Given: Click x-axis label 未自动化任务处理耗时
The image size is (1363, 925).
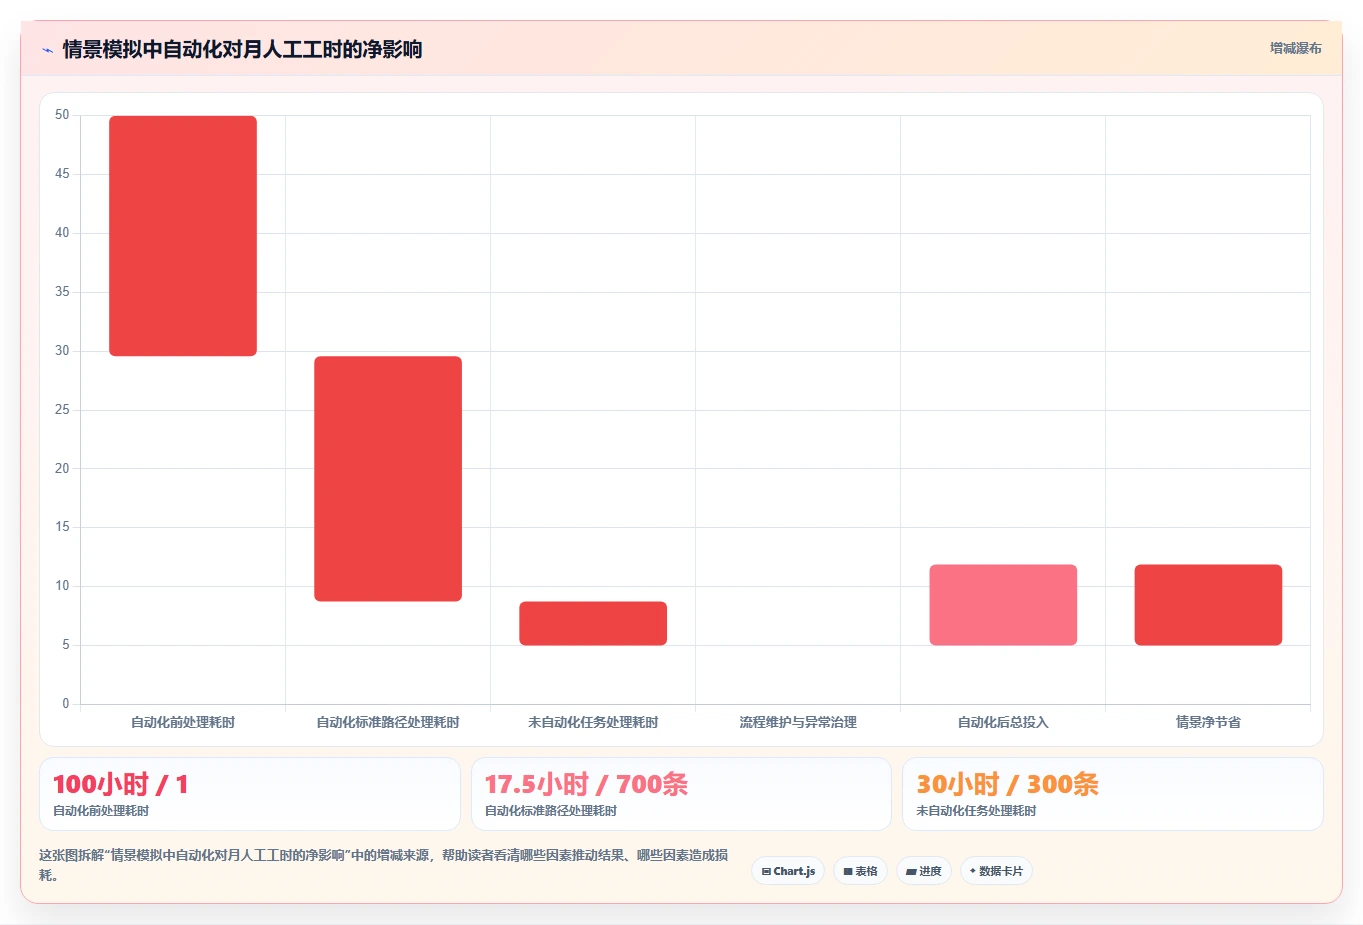Looking at the screenshot, I should [x=593, y=722].
